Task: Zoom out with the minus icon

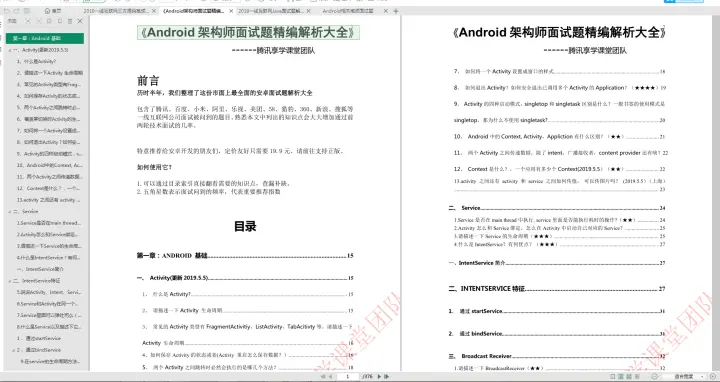Action: click(x=654, y=376)
